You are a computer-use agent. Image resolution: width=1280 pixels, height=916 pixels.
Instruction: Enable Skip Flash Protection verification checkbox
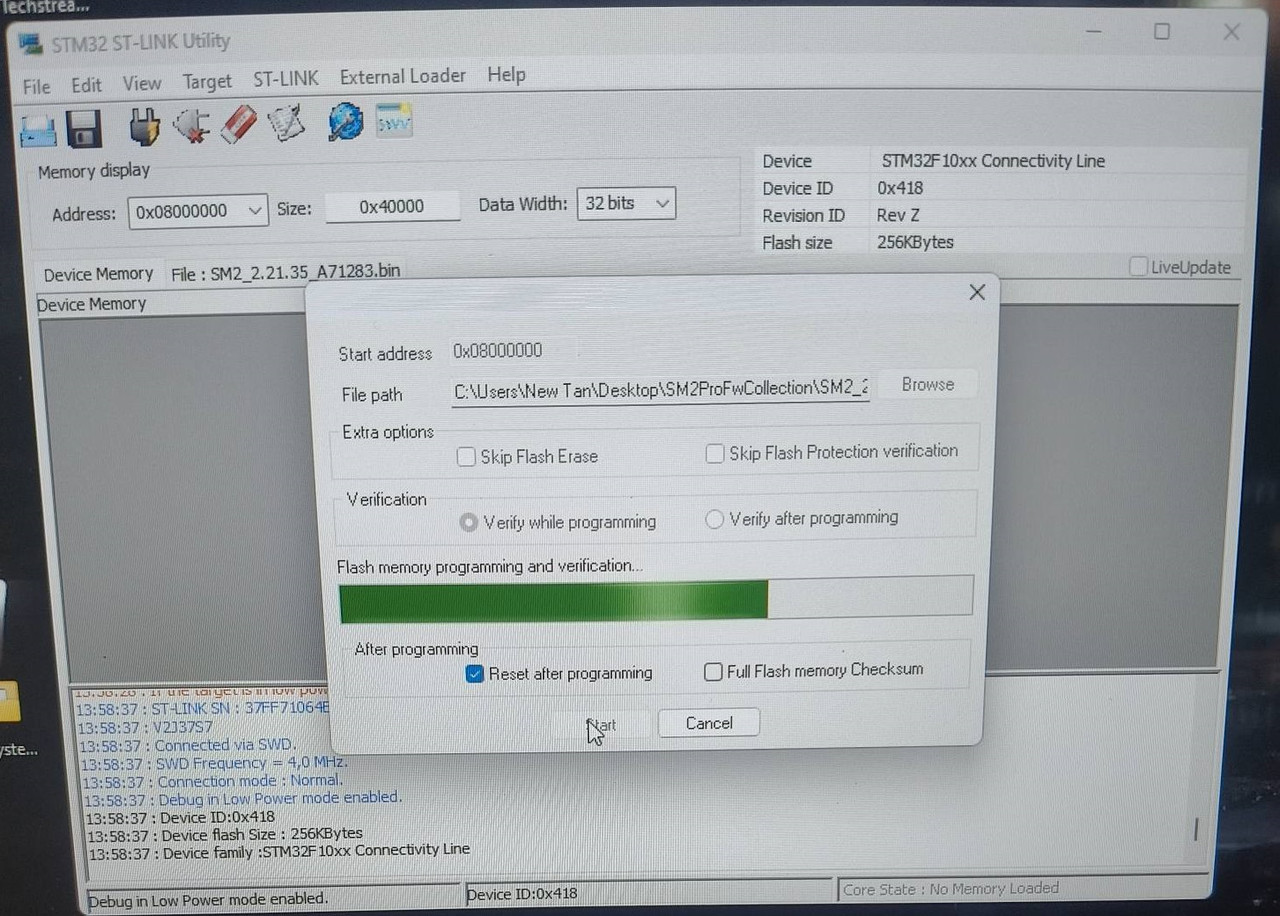tap(715, 454)
